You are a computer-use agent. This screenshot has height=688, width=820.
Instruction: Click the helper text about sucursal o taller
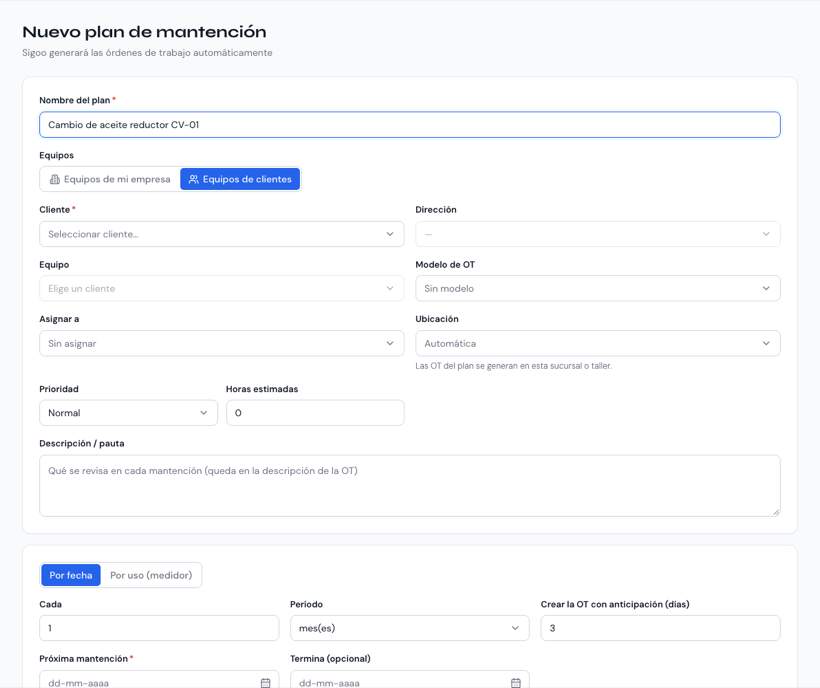tap(514, 366)
